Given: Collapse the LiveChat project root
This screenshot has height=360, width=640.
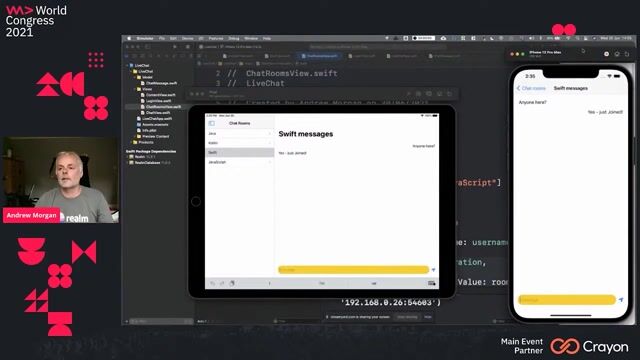Looking at the screenshot, I should coord(127,65).
